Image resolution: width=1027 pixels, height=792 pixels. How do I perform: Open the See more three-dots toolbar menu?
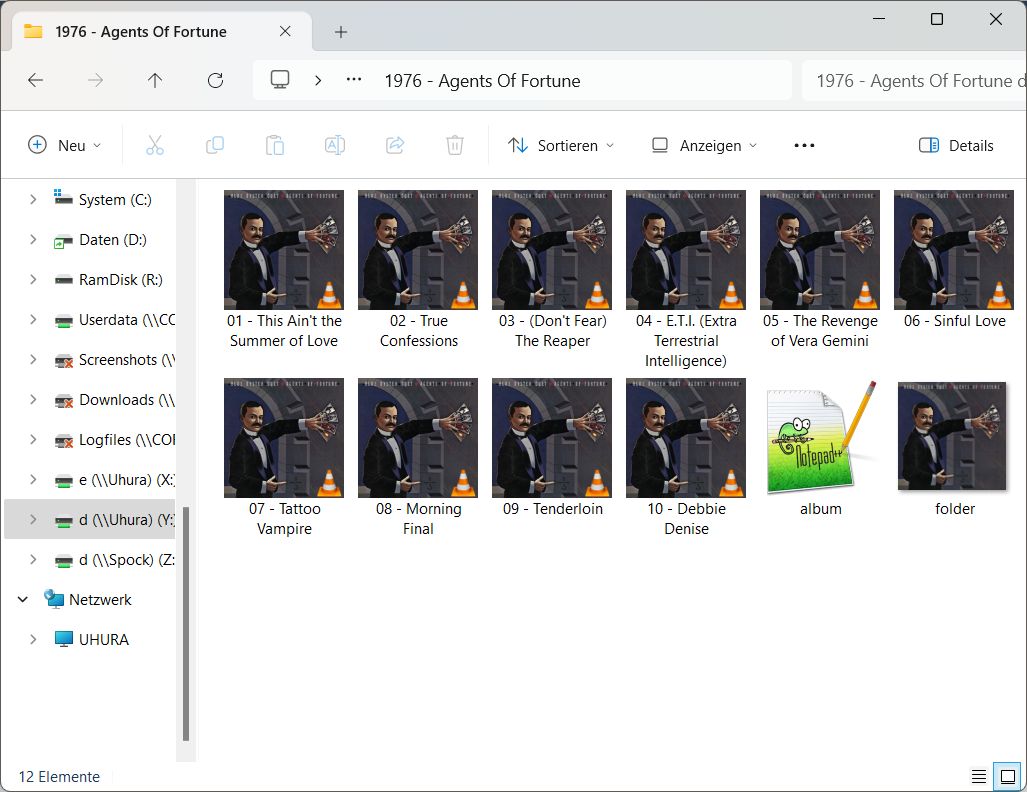(804, 145)
